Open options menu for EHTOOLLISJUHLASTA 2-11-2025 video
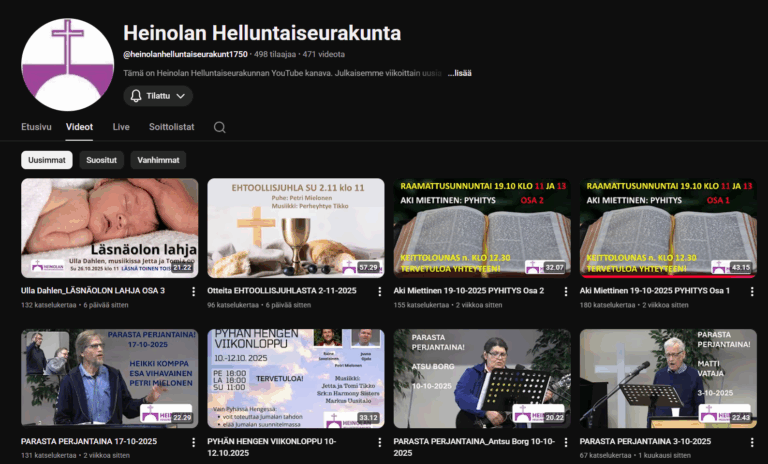768x464 pixels. [x=381, y=292]
